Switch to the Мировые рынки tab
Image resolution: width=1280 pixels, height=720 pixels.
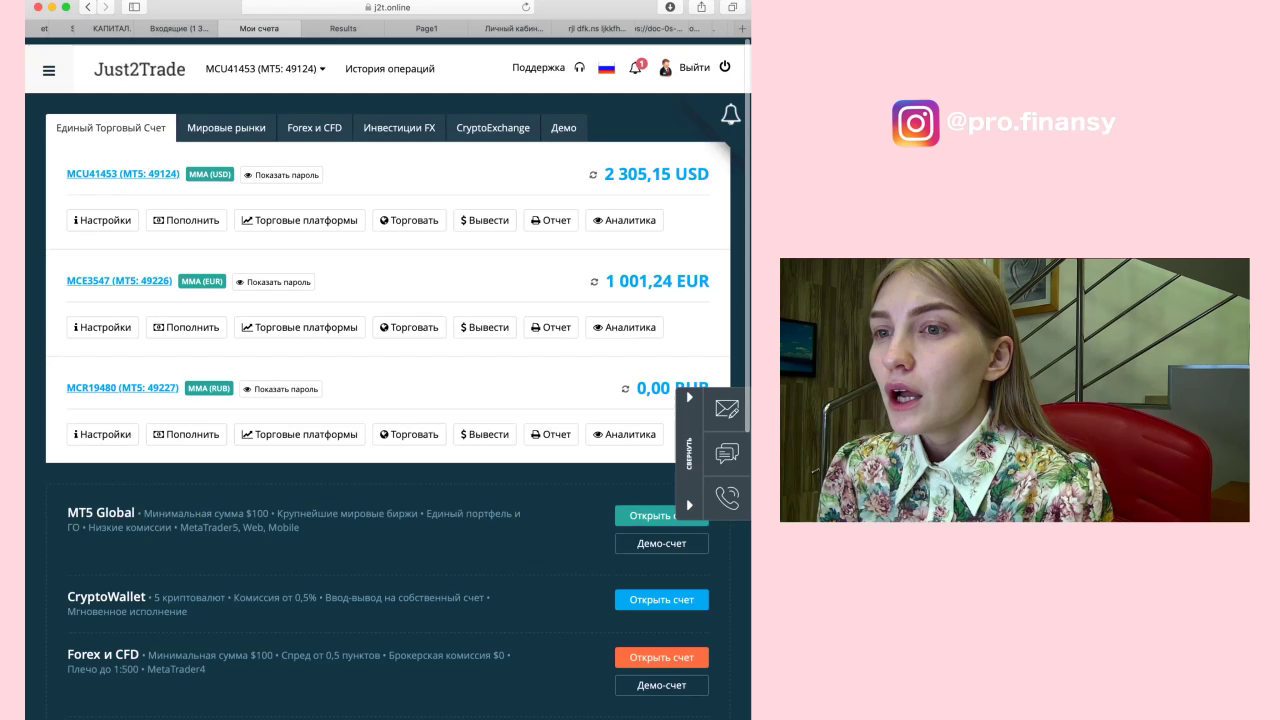click(226, 128)
